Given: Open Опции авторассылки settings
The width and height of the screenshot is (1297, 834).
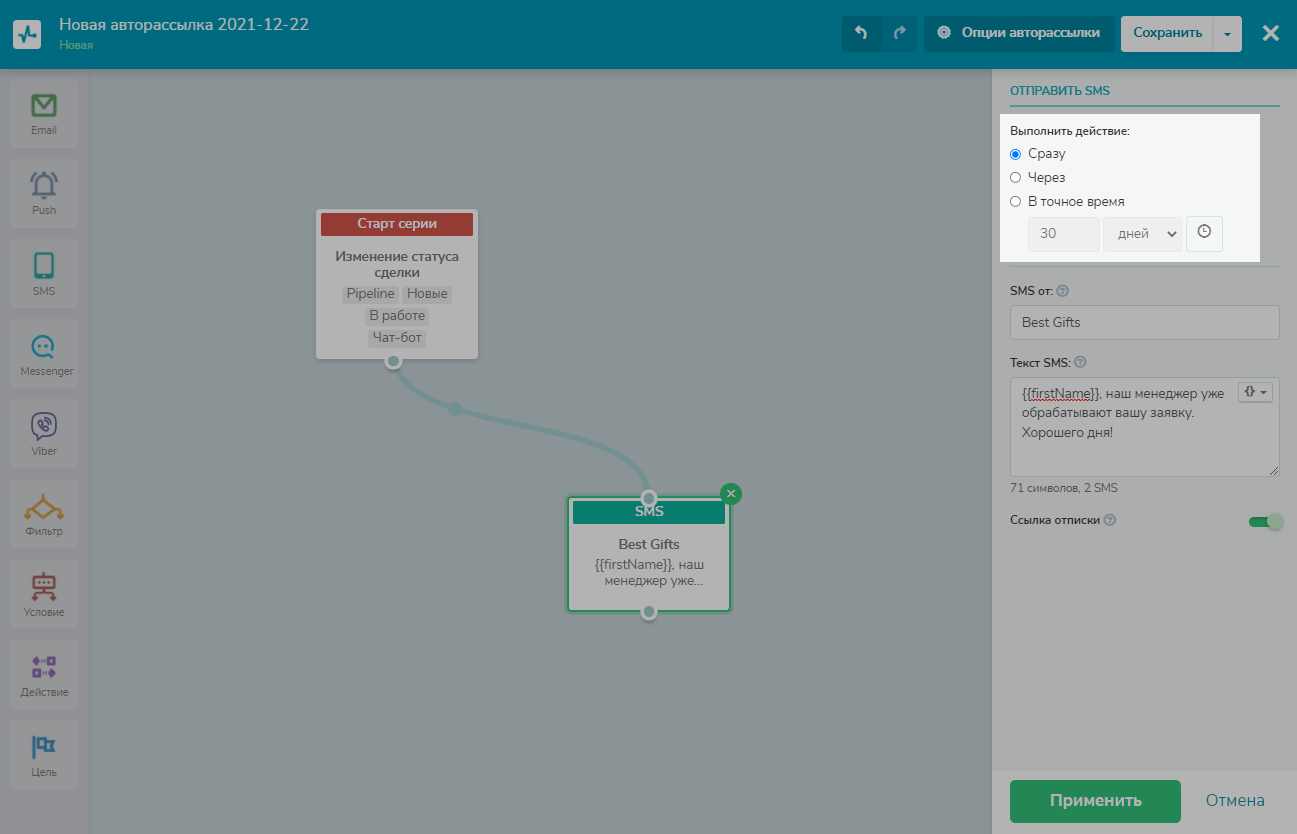Looking at the screenshot, I should point(1019,33).
